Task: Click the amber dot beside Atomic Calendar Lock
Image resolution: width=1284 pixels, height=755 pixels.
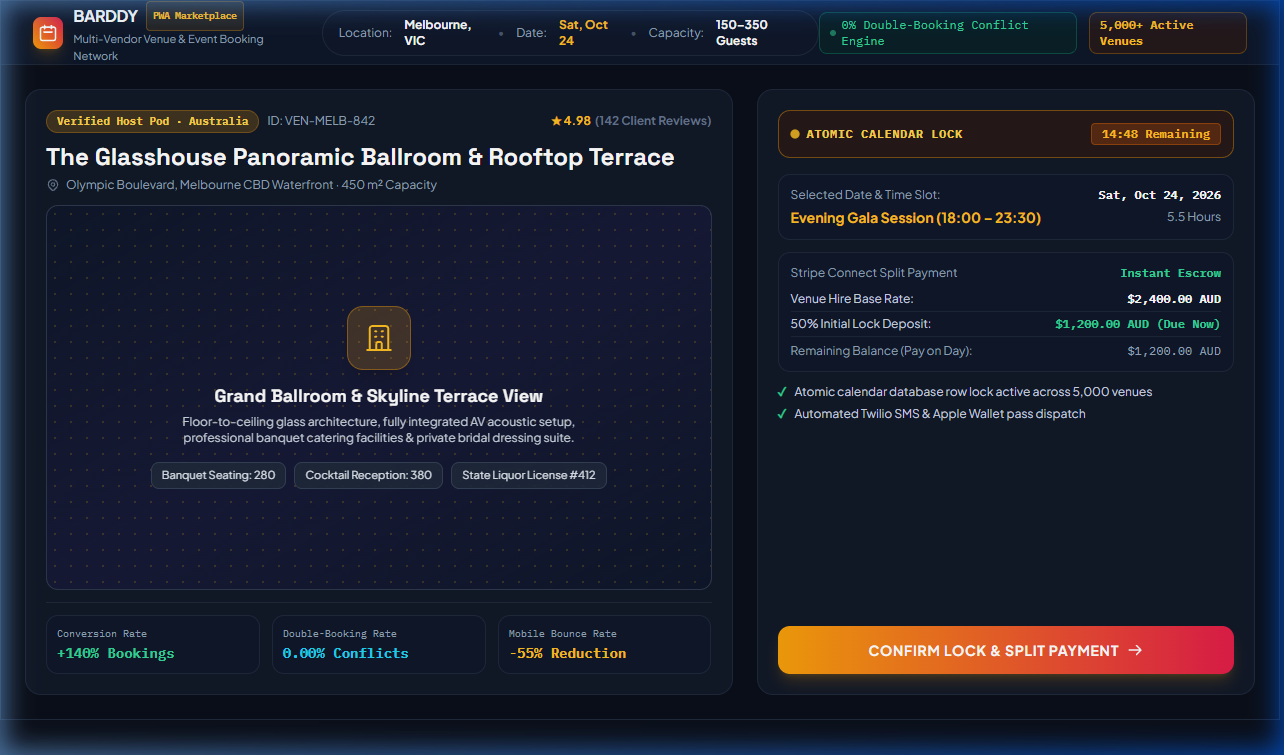Action: [x=795, y=134]
